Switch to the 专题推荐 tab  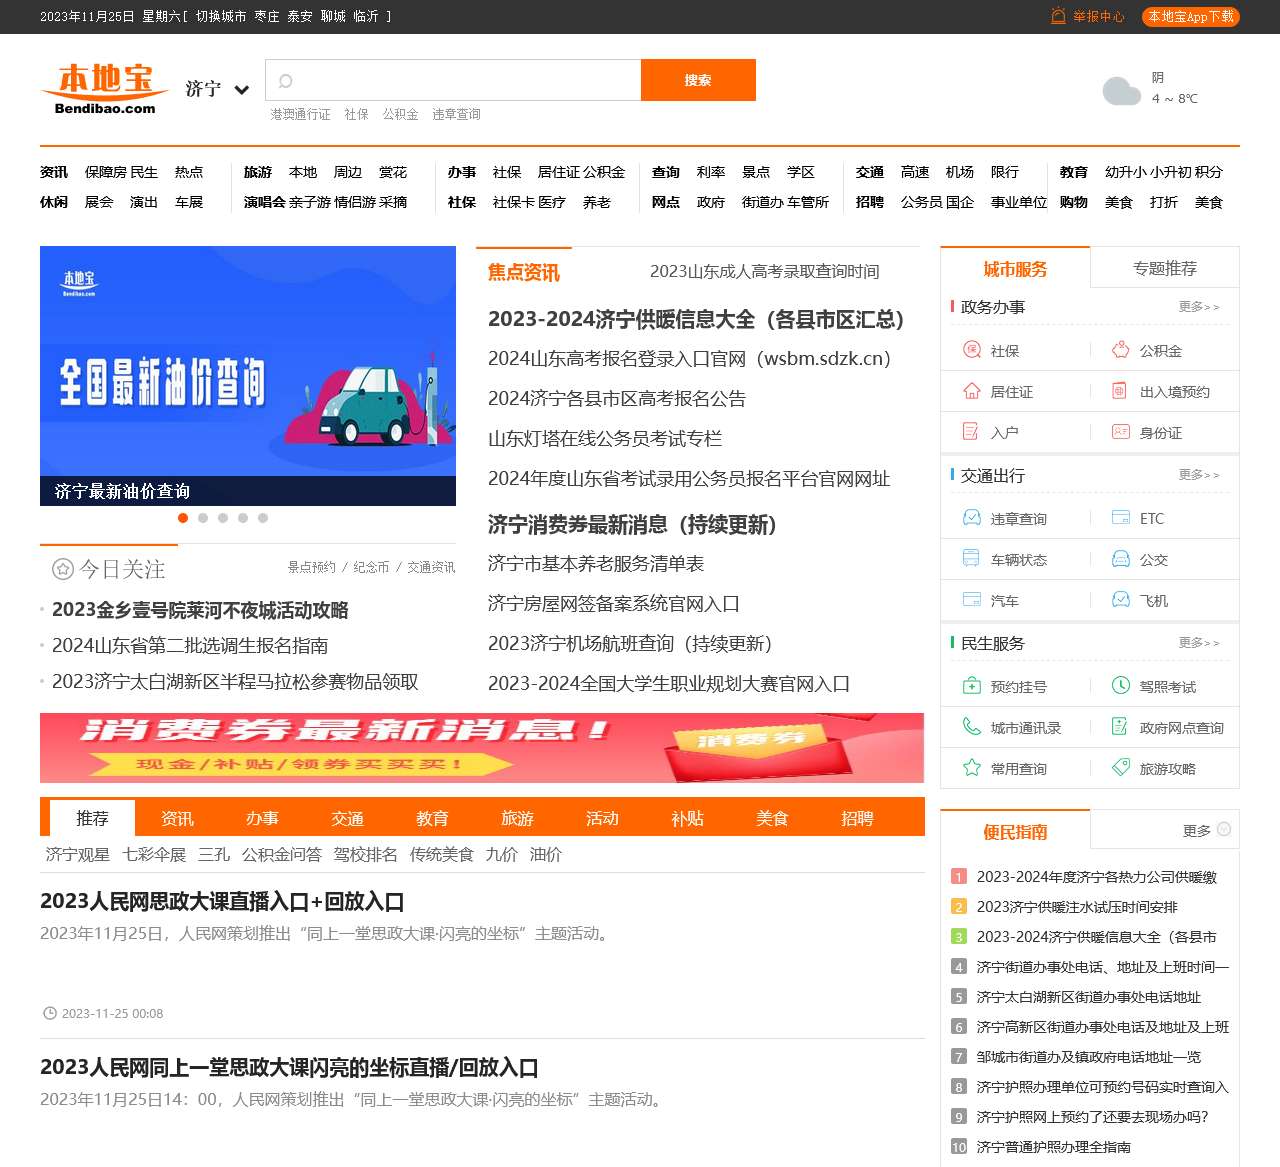[1165, 269]
